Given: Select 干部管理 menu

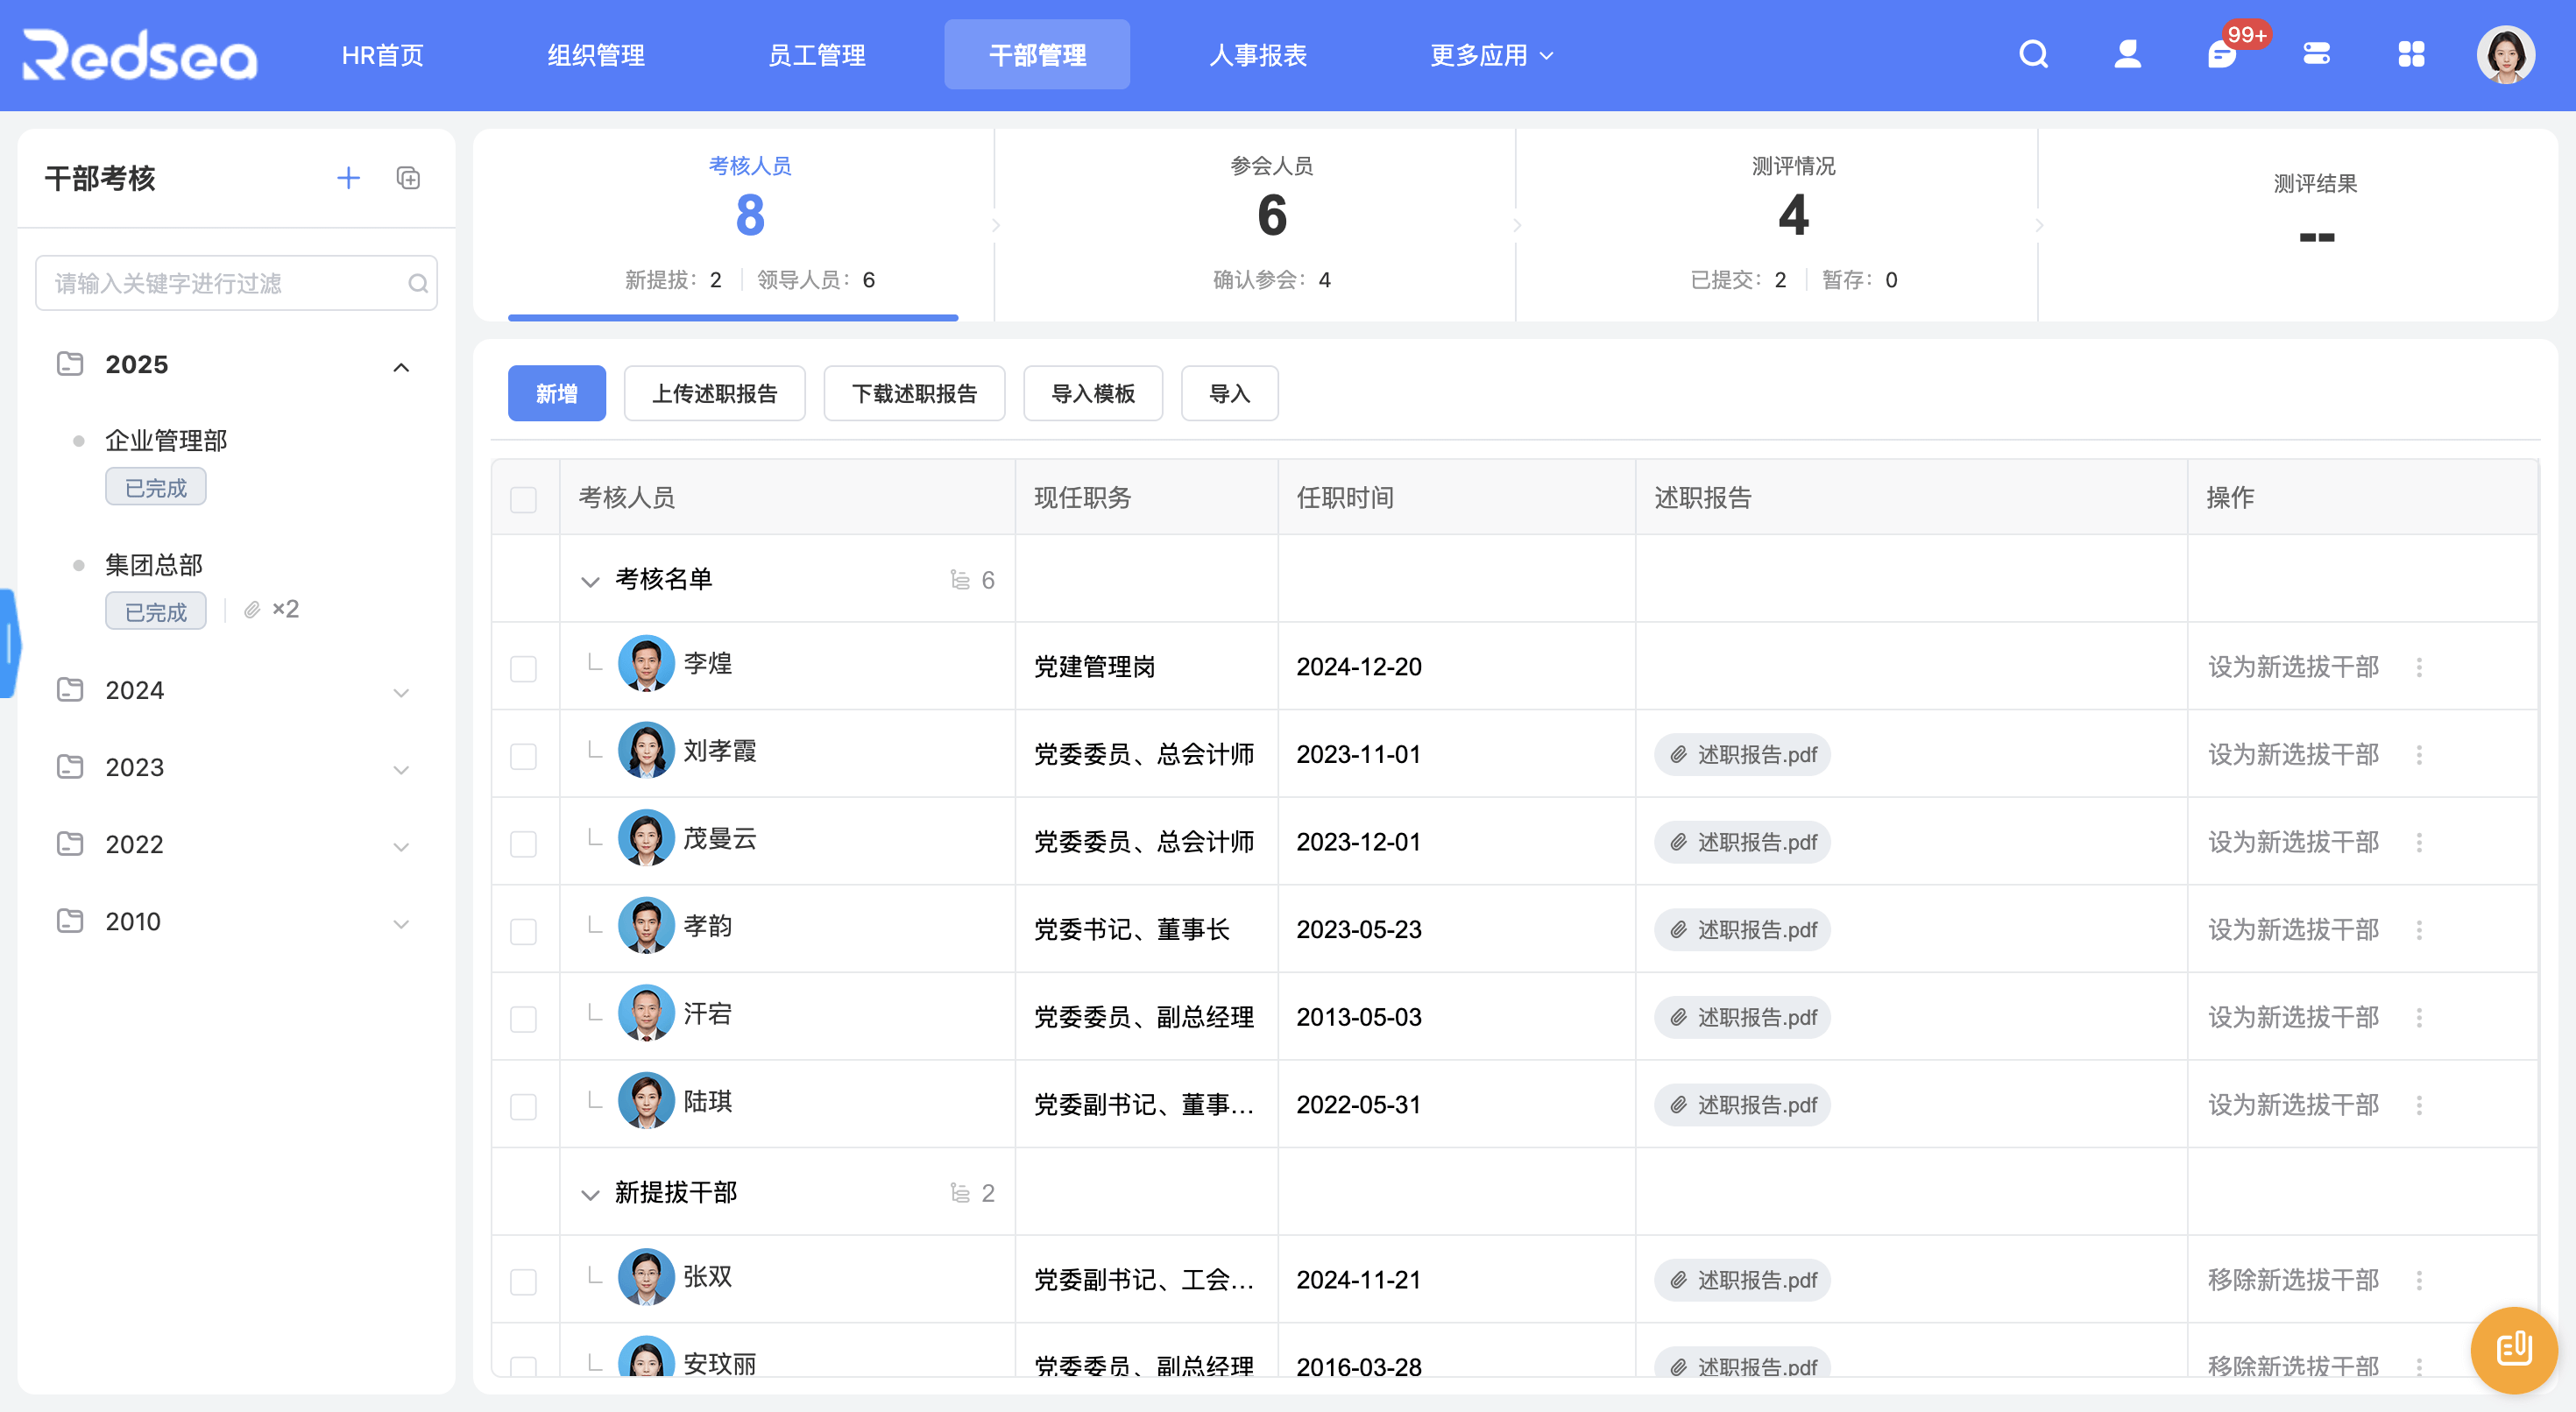Looking at the screenshot, I should (x=1037, y=55).
